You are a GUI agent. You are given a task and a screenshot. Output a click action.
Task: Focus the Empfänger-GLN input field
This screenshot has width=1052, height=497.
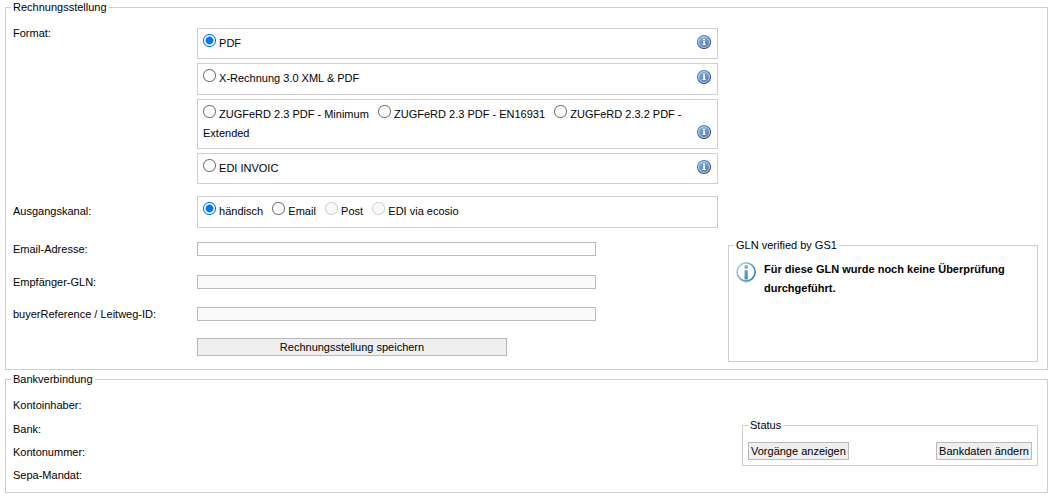pyautogui.click(x=396, y=282)
